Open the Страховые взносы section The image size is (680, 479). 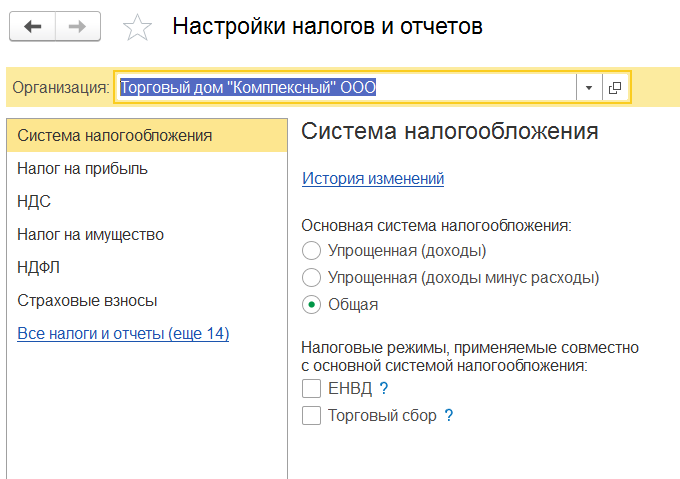[87, 300]
